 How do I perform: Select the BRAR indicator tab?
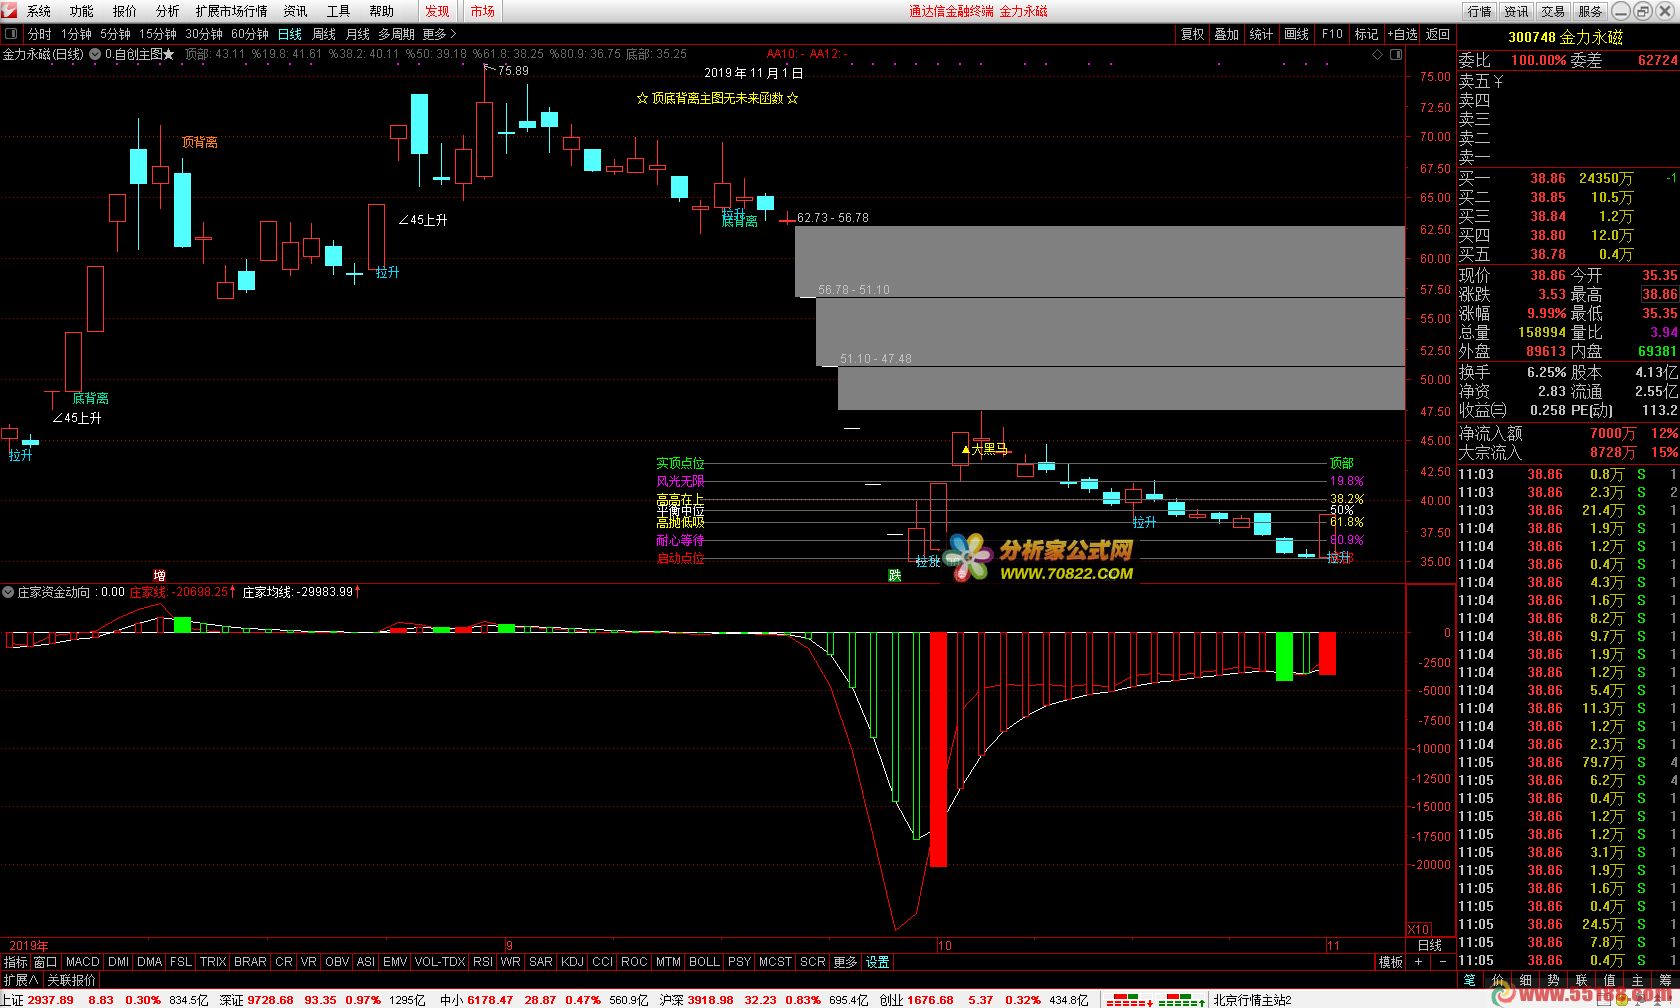[x=250, y=962]
